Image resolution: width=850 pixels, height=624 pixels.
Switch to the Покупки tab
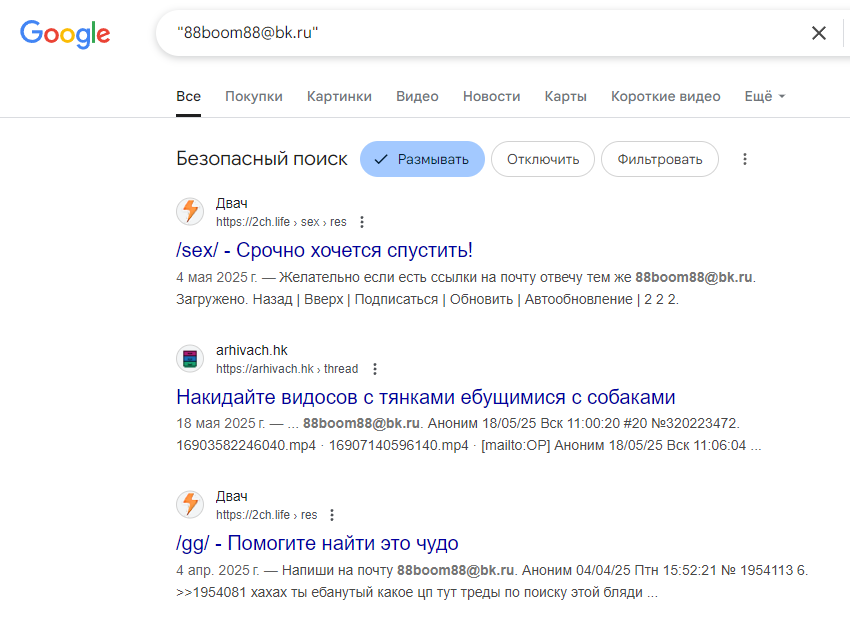coord(254,97)
